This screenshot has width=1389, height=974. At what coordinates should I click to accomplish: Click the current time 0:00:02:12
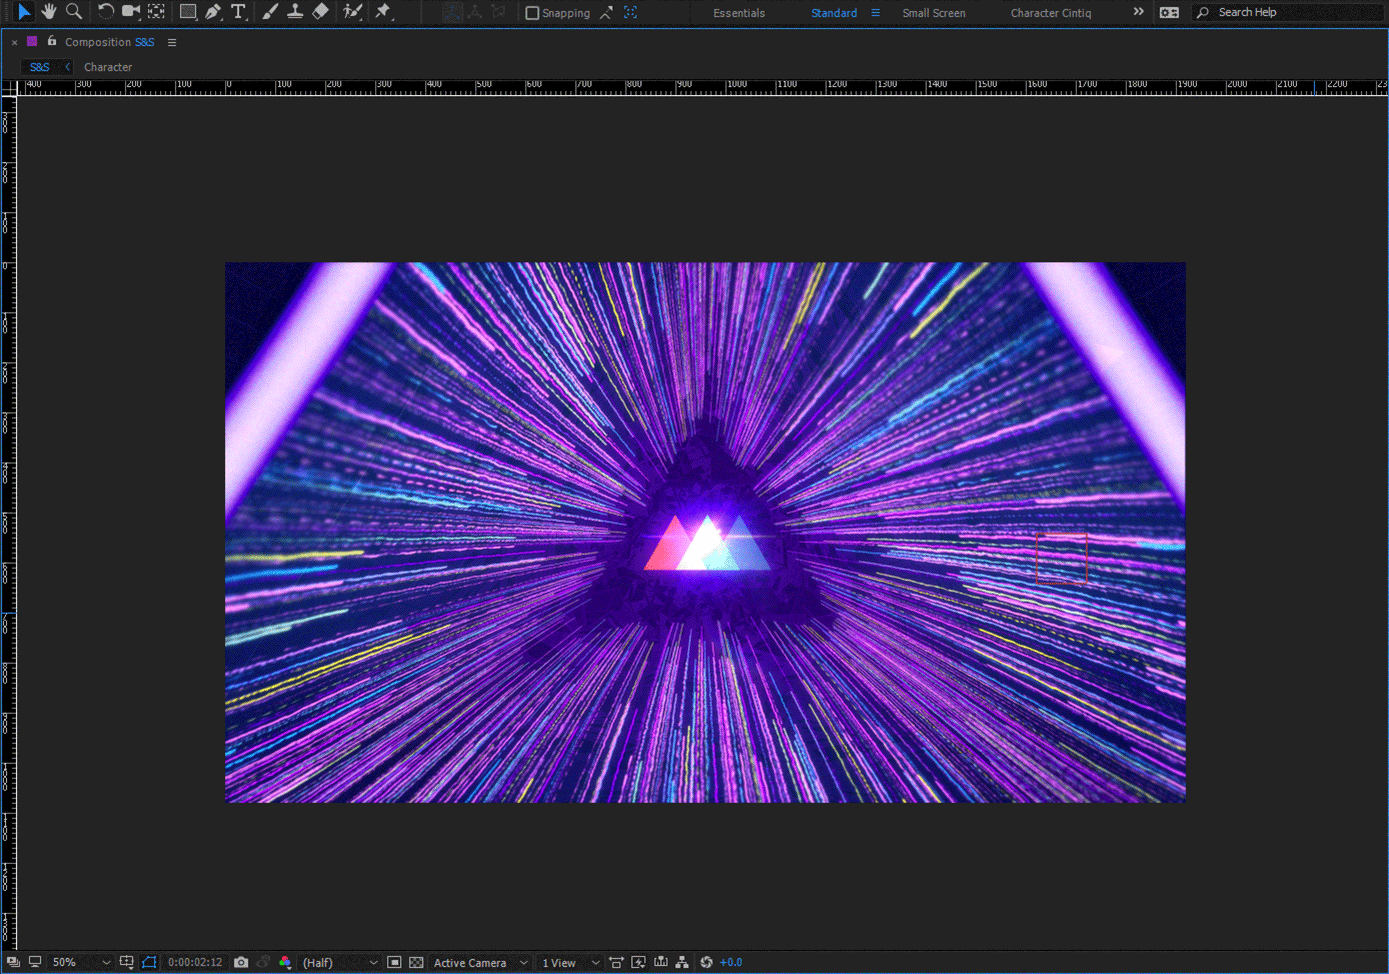click(195, 962)
